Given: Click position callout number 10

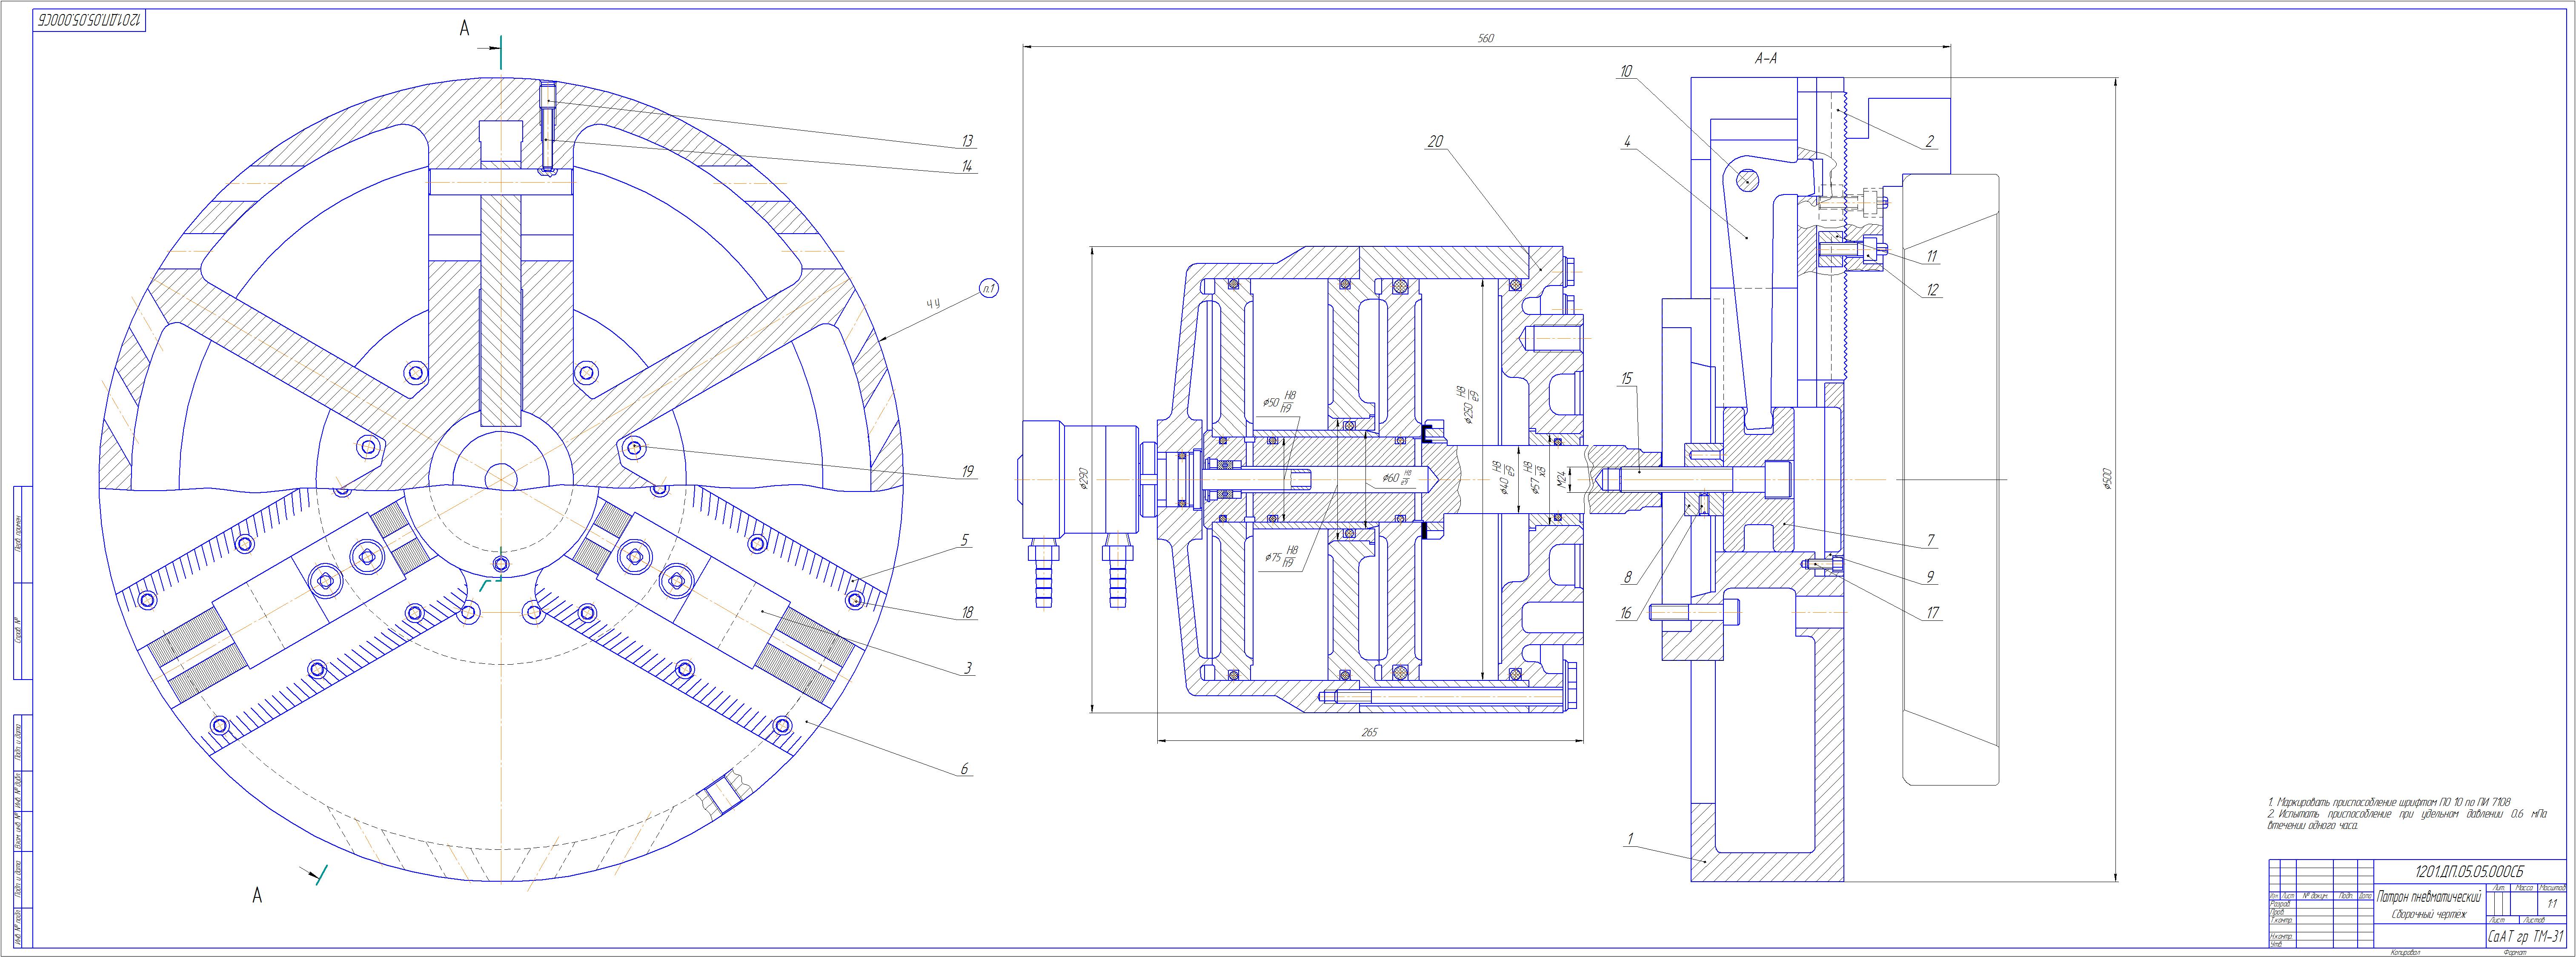Looking at the screenshot, I should click(x=1626, y=71).
